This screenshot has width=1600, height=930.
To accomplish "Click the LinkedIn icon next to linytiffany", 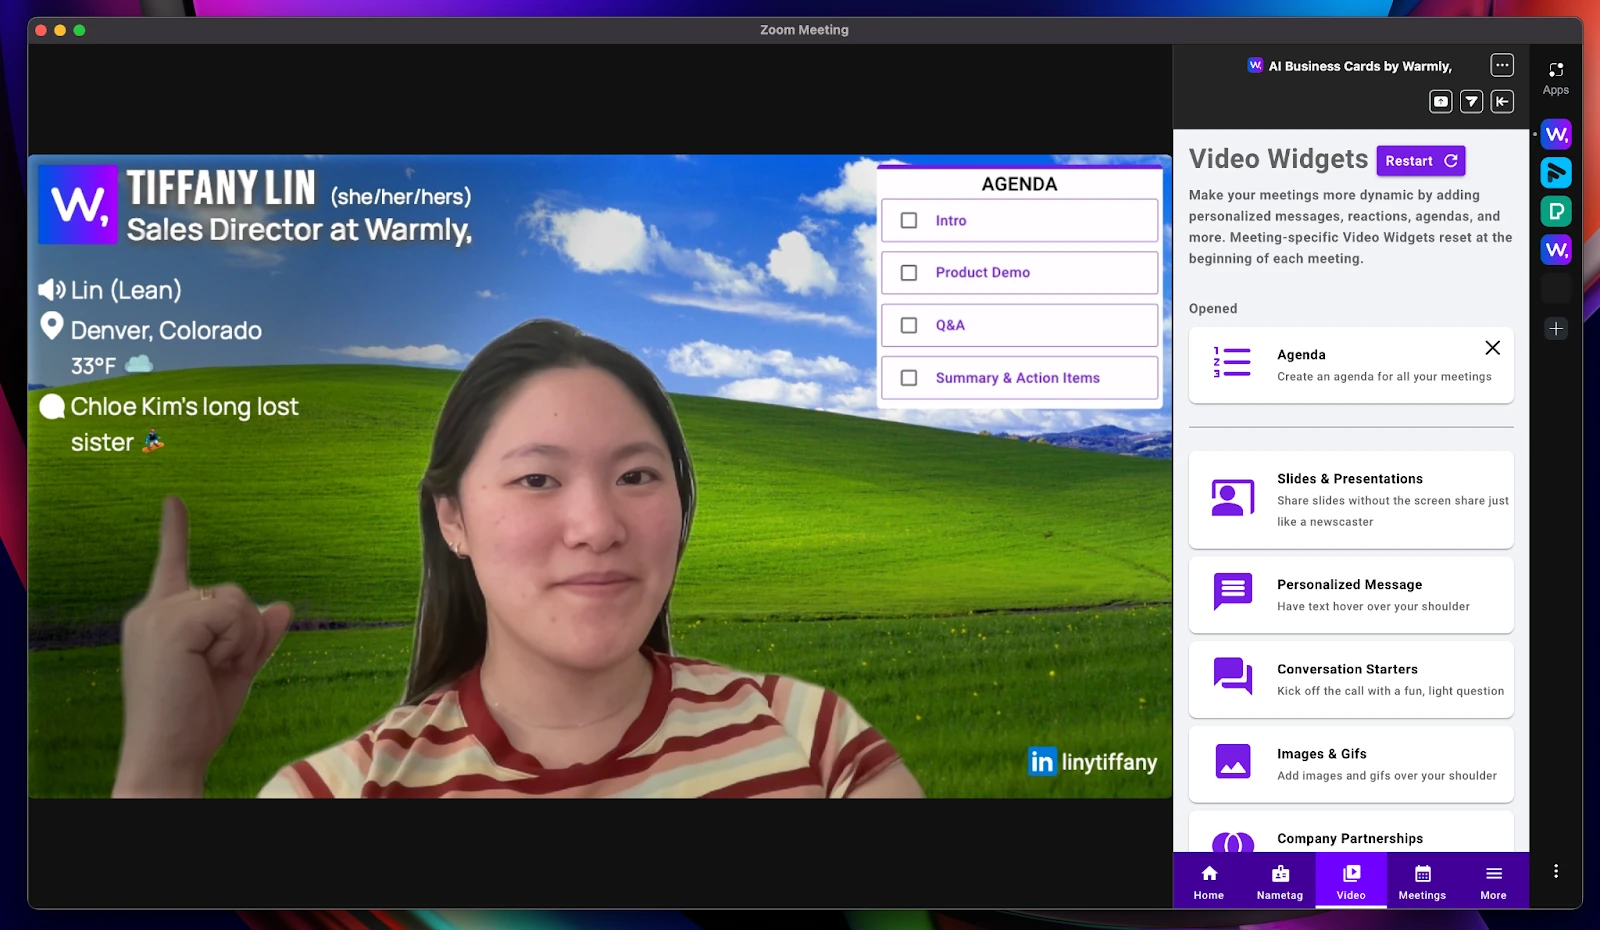I will pyautogui.click(x=1042, y=762).
